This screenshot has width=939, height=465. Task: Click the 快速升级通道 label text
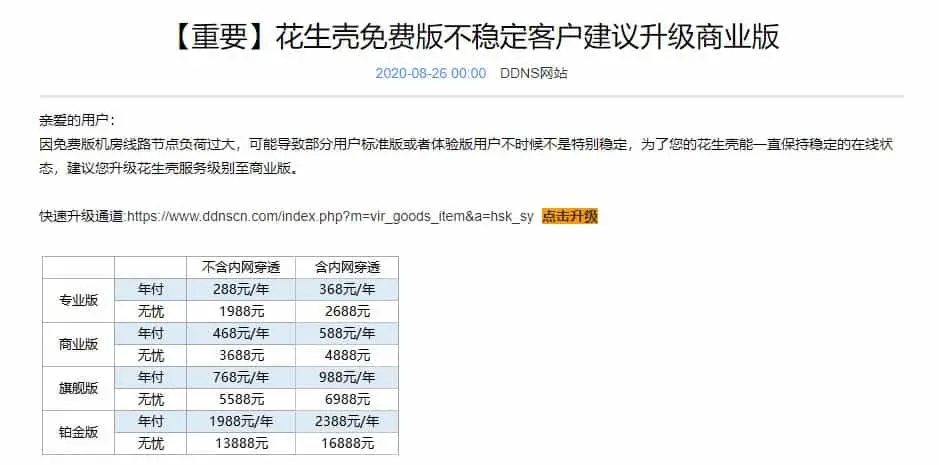click(81, 217)
